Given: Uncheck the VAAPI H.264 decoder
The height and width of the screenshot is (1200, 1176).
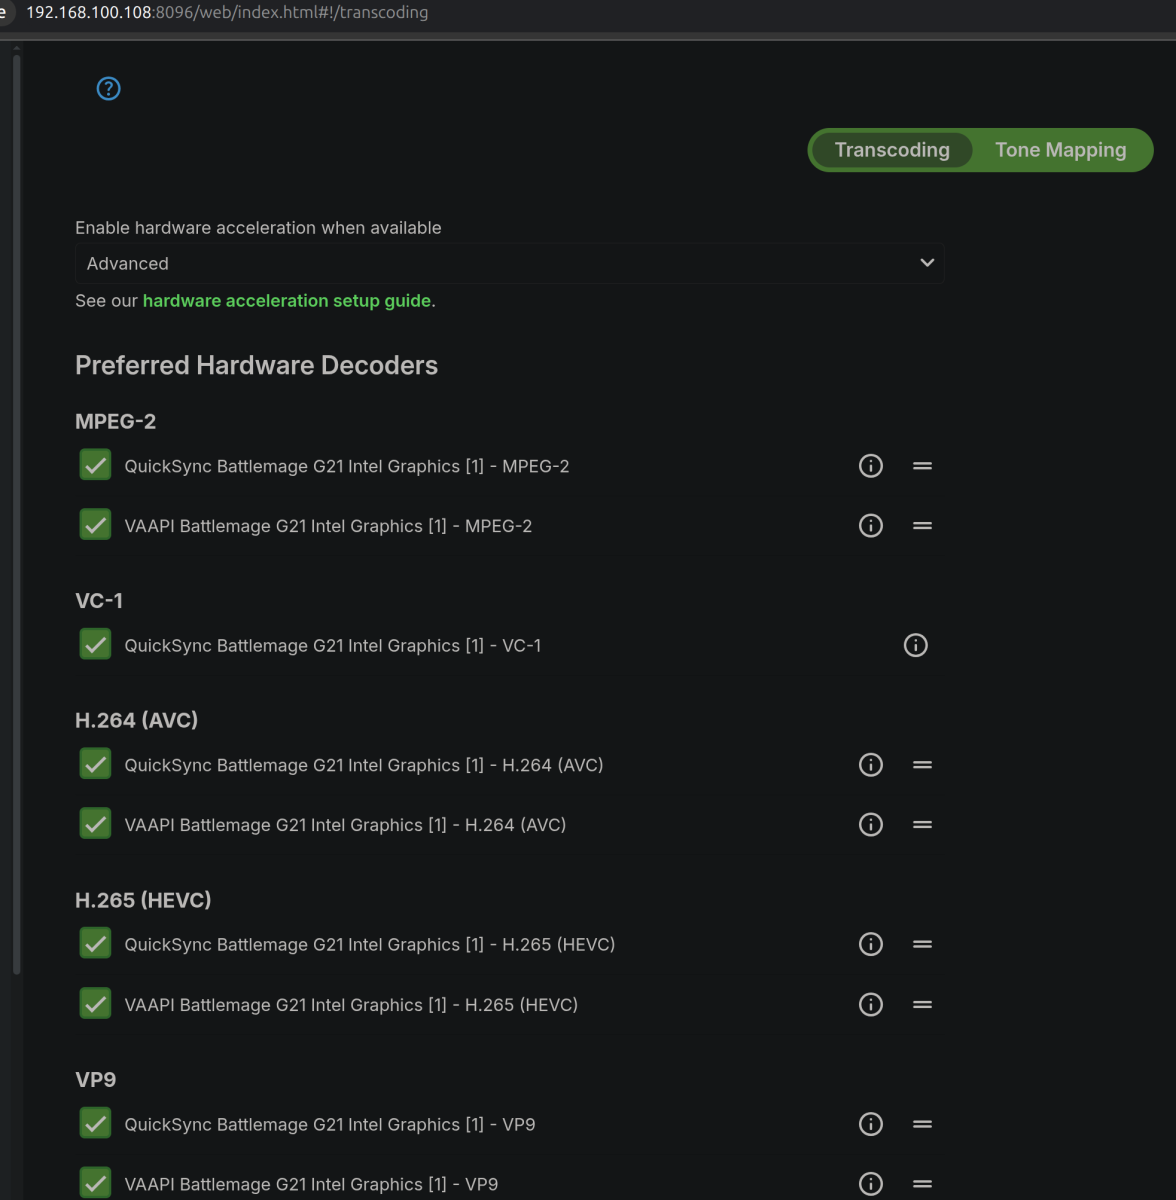Looking at the screenshot, I should point(94,823).
